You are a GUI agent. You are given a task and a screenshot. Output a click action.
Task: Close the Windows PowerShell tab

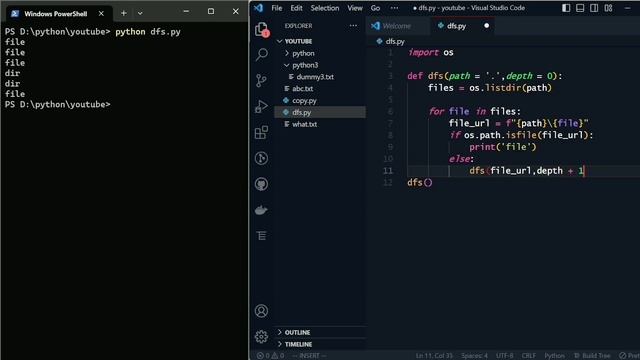101,13
